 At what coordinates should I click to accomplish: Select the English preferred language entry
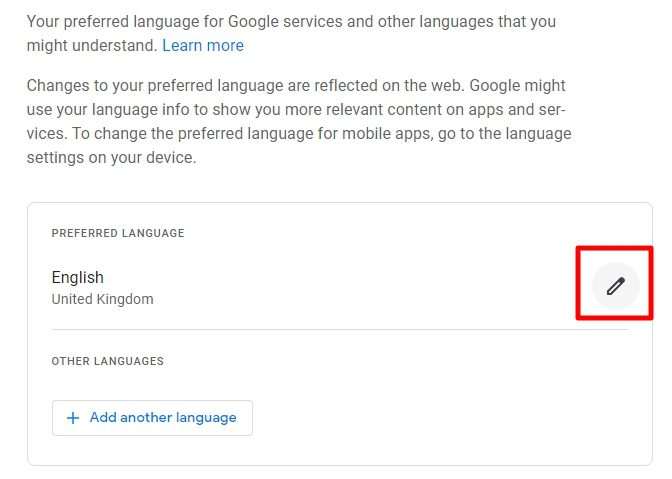78,277
